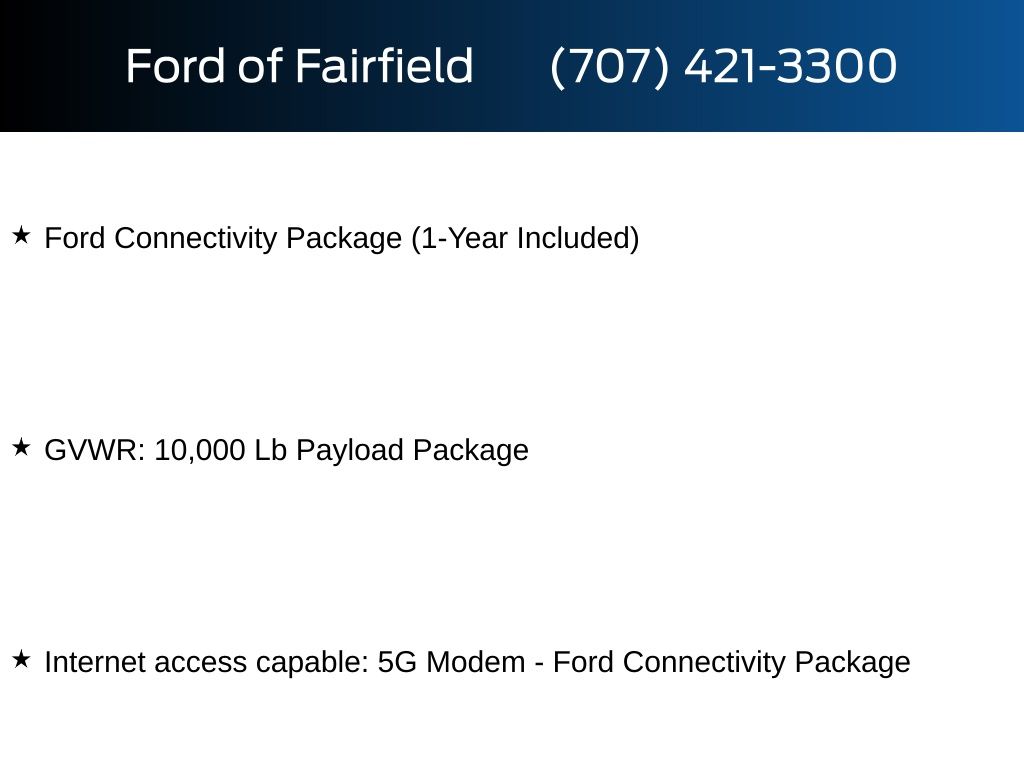Click the "Payload Package" text
The height and width of the screenshot is (768, 1024).
pos(412,451)
